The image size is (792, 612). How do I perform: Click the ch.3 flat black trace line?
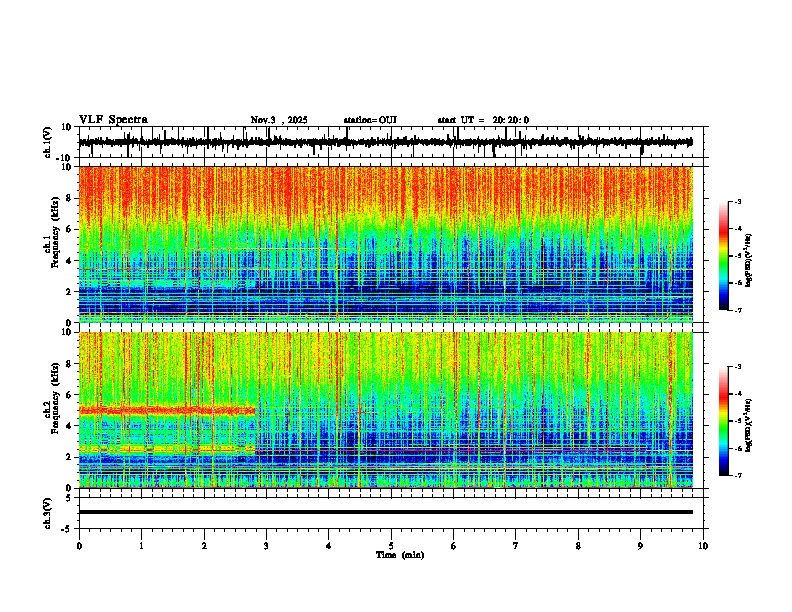click(x=386, y=512)
